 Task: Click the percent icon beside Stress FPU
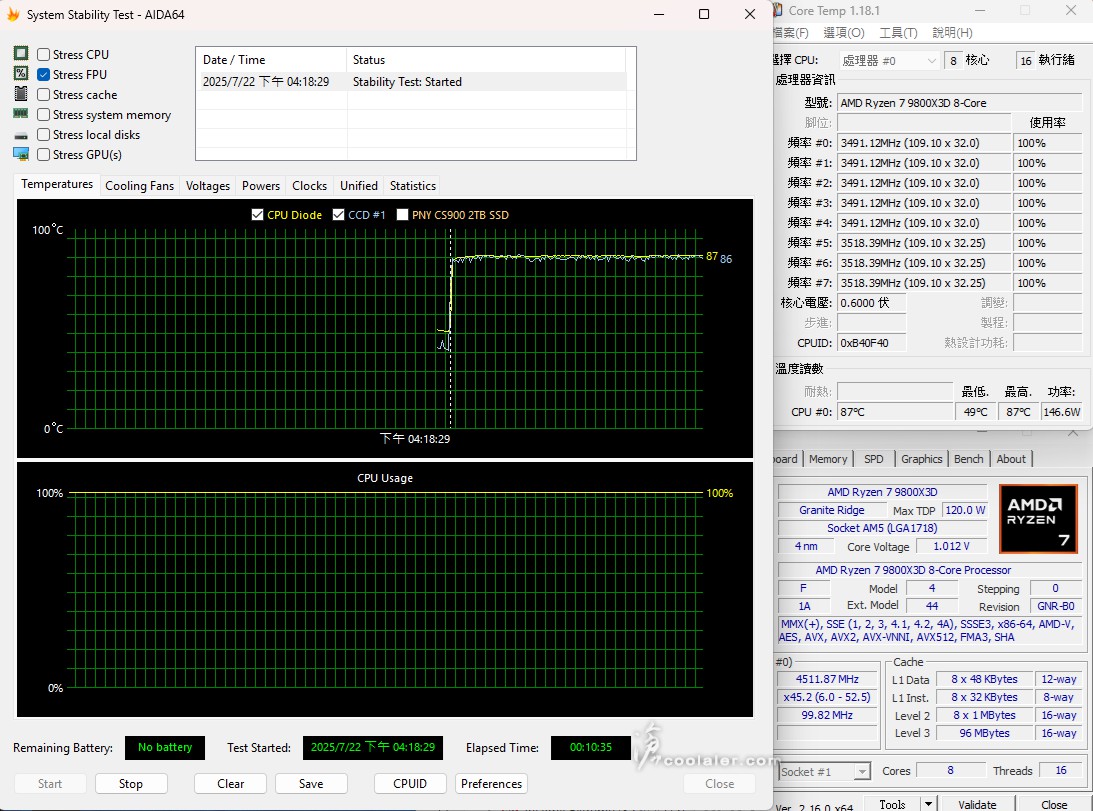pos(21,73)
